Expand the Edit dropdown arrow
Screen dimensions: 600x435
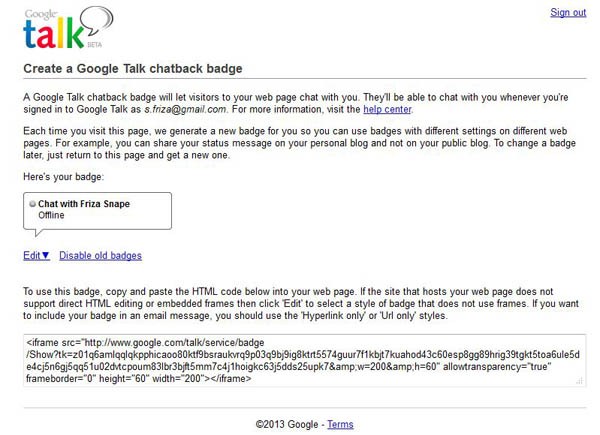point(46,255)
